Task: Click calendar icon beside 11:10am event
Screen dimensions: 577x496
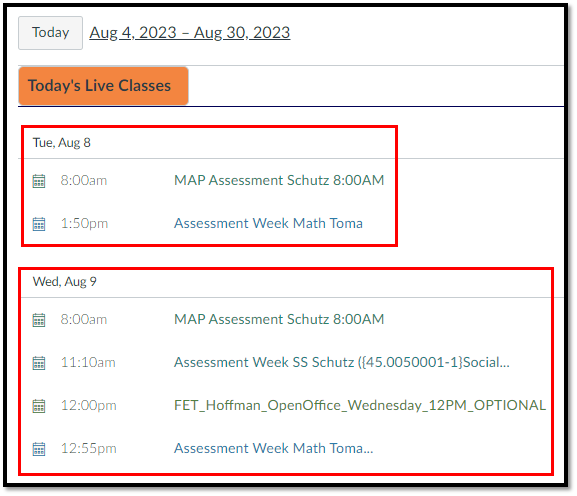Action: pyautogui.click(x=39, y=363)
